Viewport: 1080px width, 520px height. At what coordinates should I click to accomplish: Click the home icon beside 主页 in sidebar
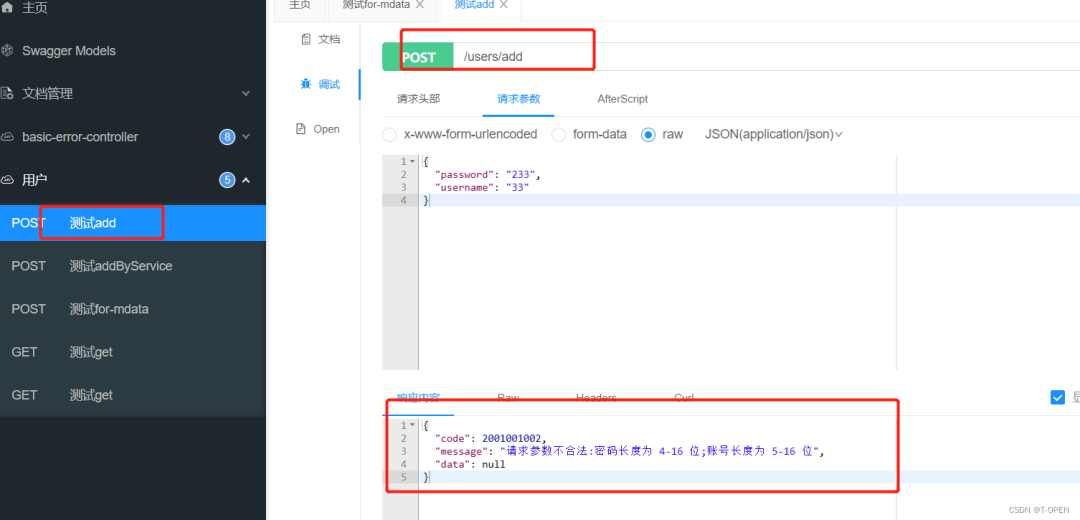[x=7, y=8]
